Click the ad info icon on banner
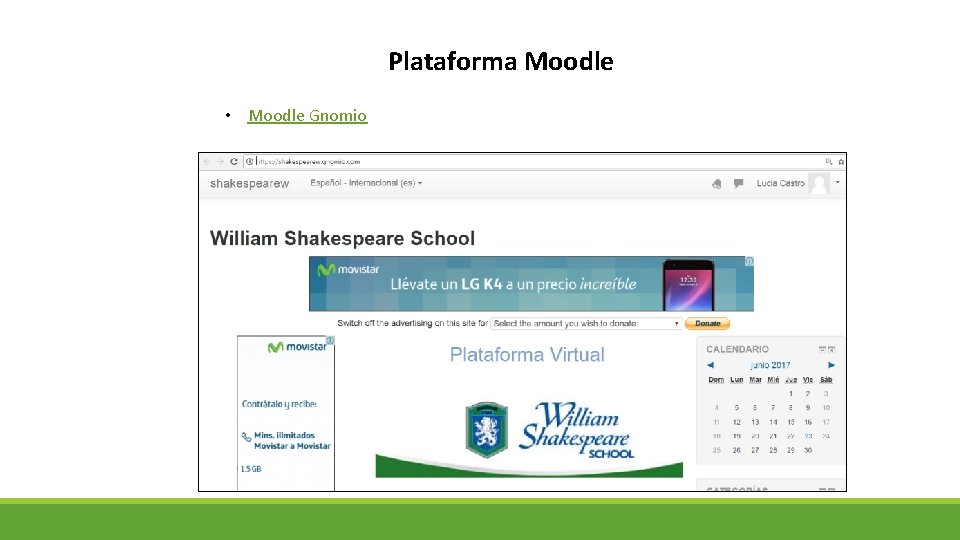Viewport: 960px width, 540px height. 749,261
